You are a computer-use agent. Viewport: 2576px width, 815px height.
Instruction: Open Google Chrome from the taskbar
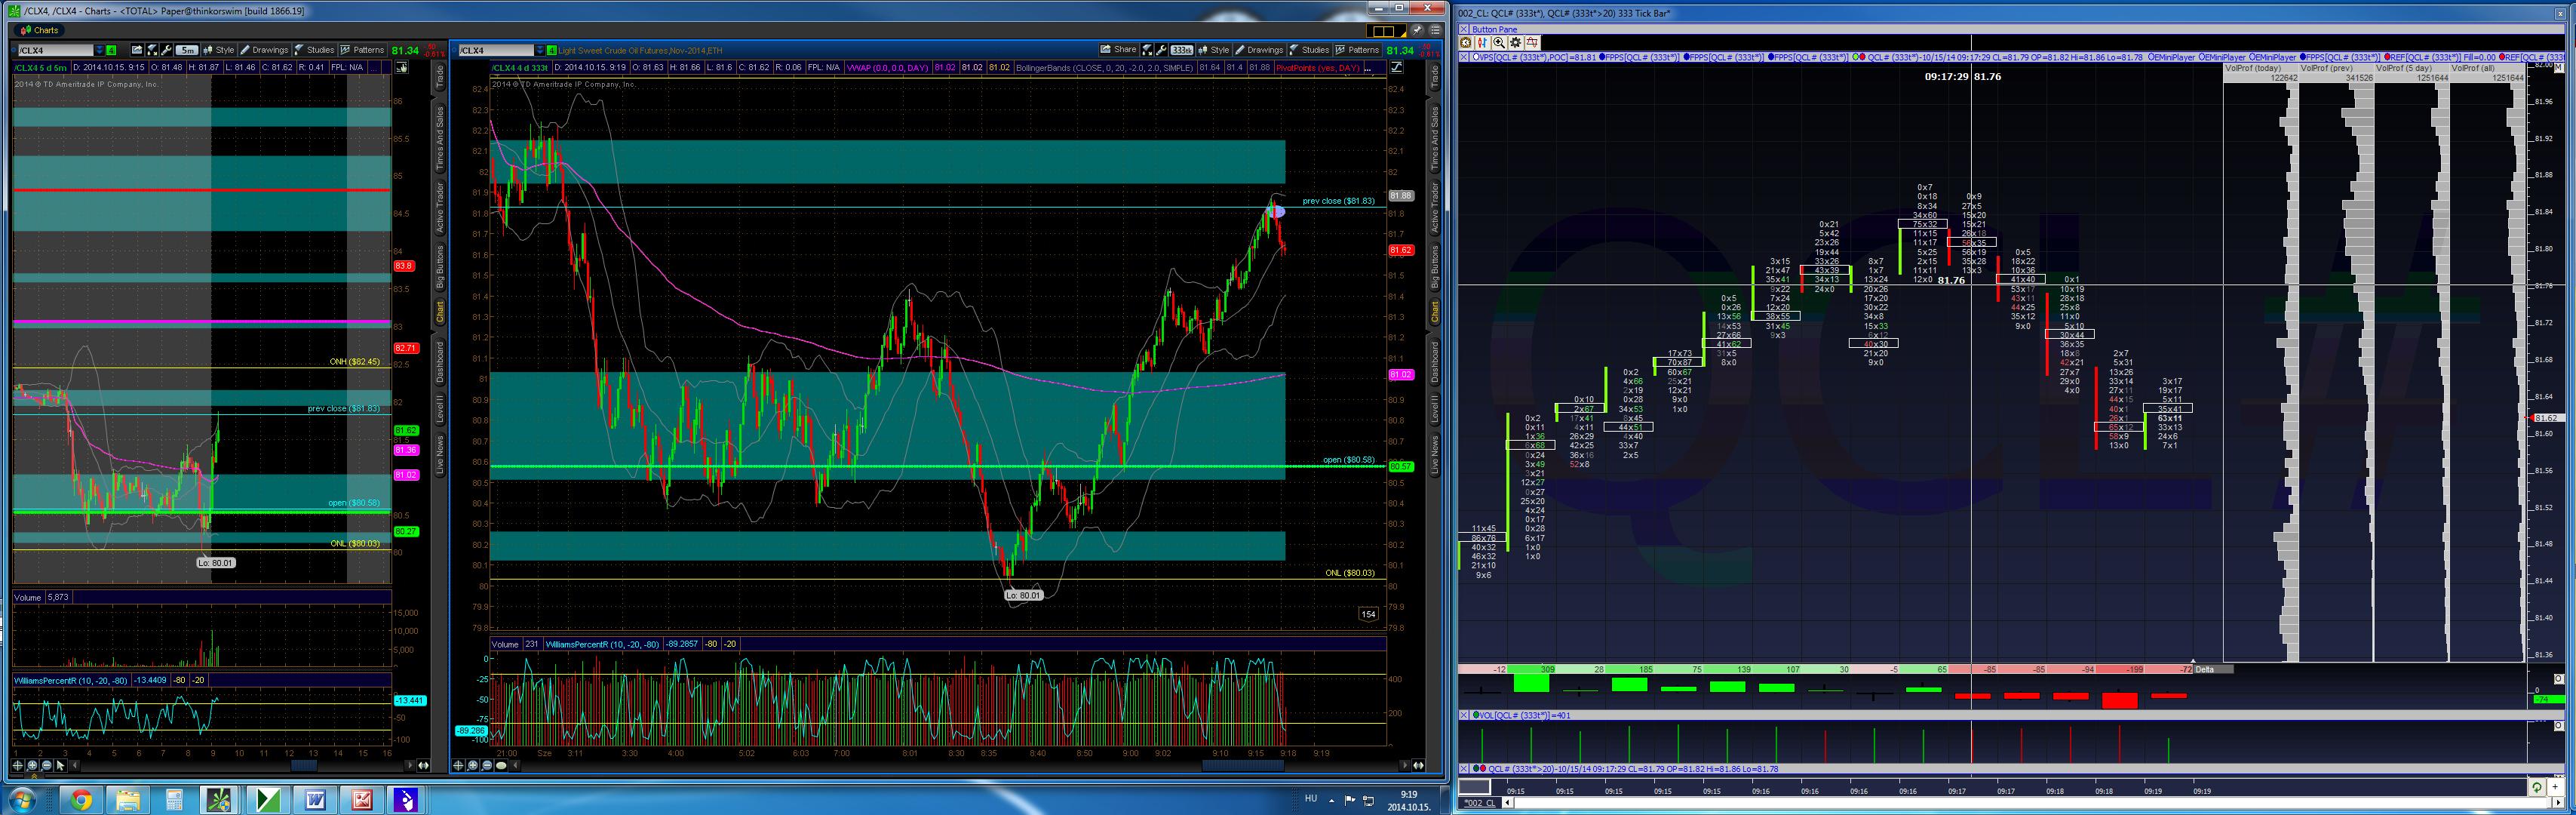(x=81, y=800)
